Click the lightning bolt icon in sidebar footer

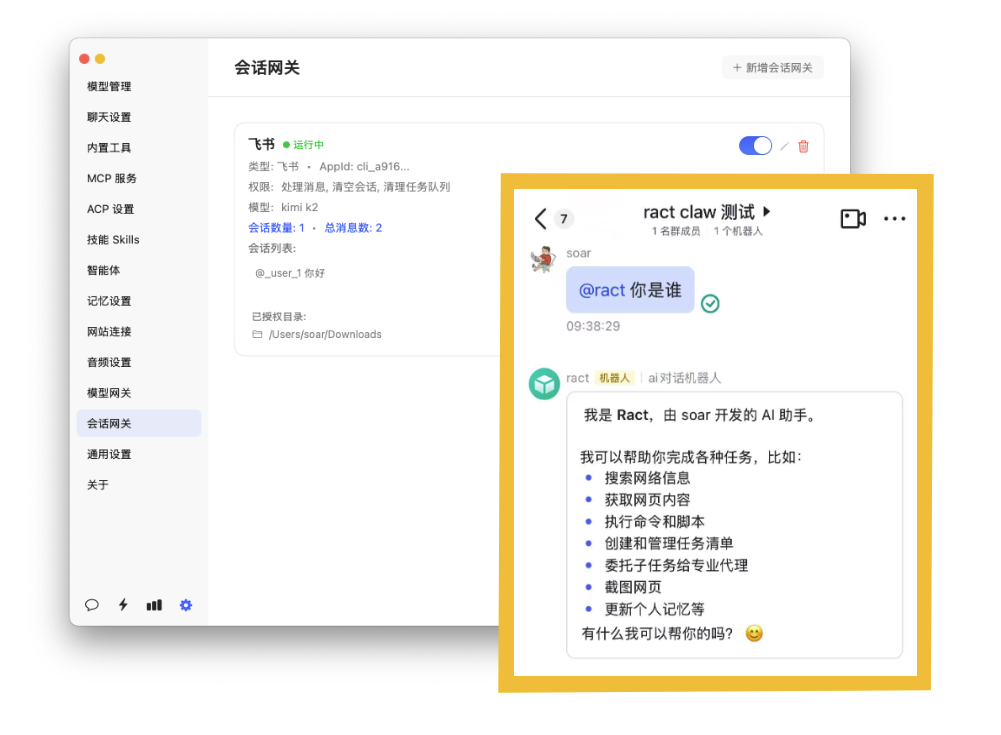click(x=123, y=605)
